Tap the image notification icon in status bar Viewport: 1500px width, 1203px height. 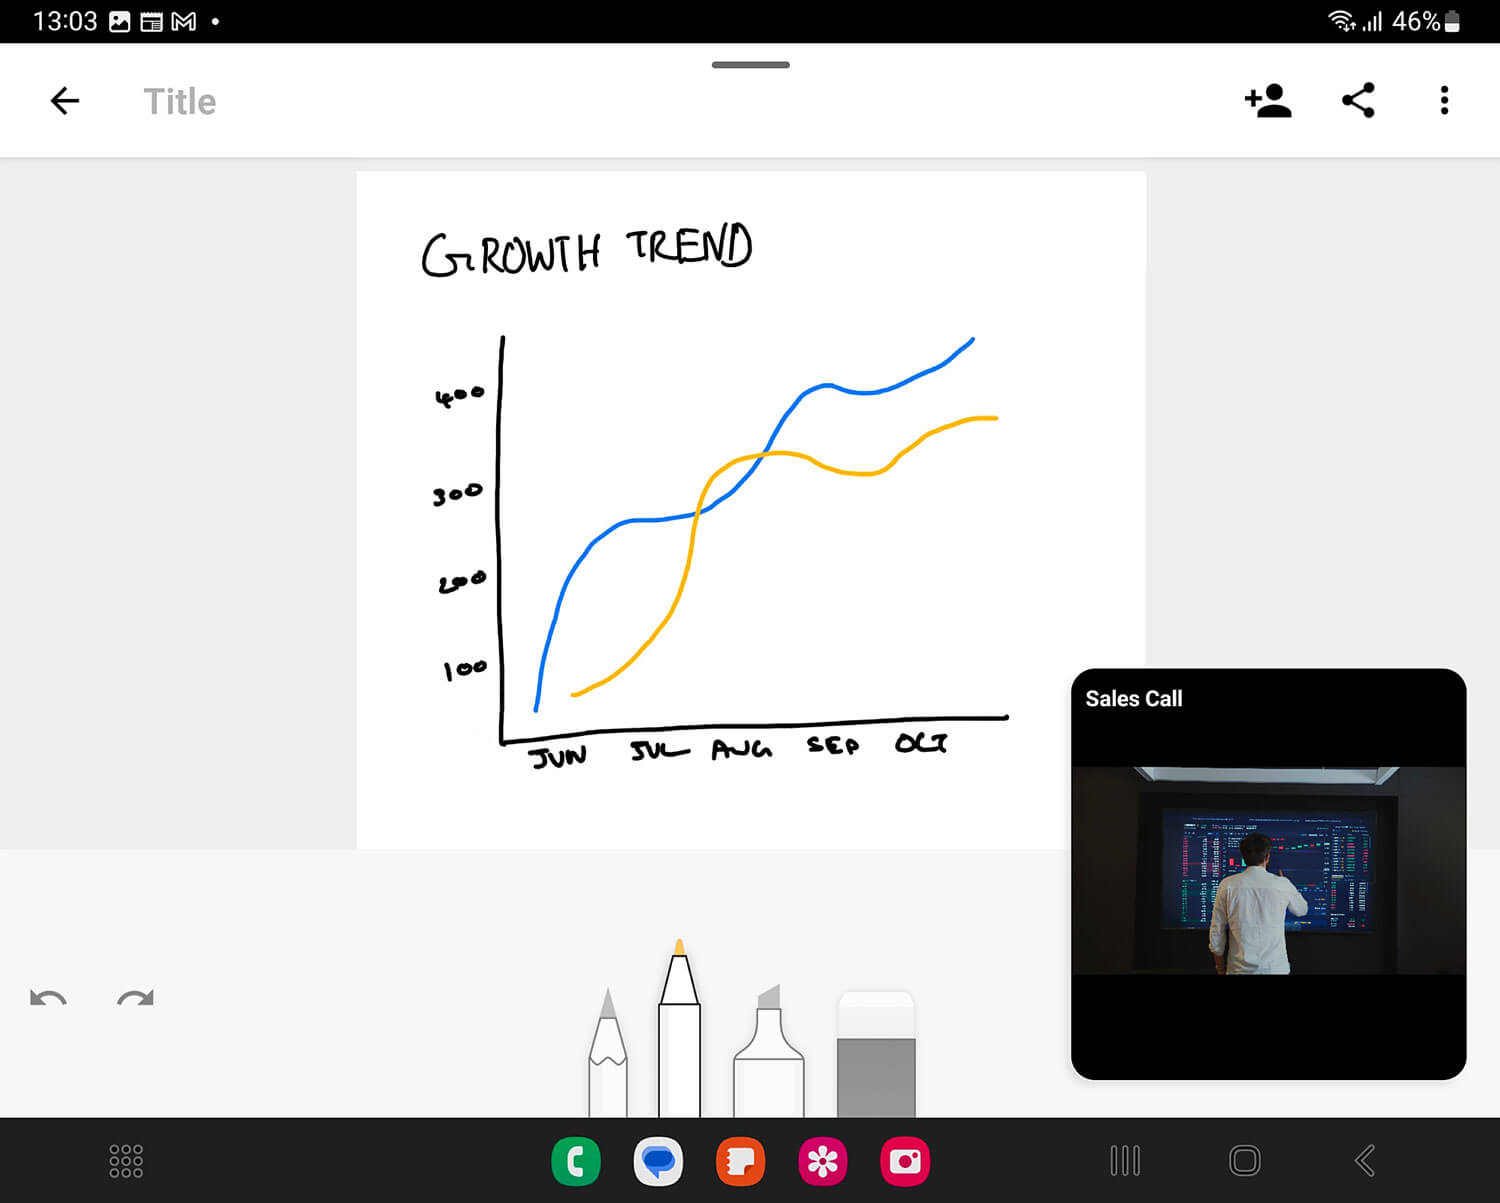click(119, 21)
